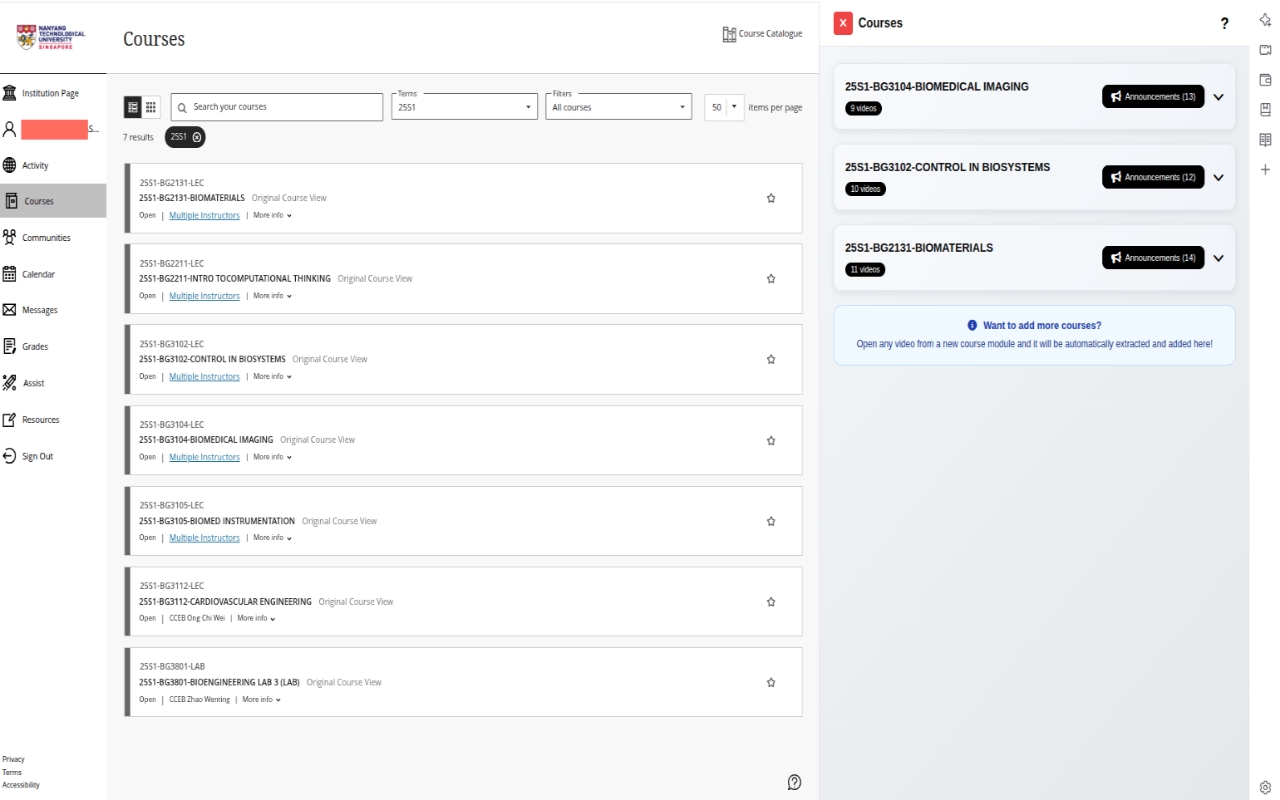Favorite the BG3105 Biomed Instrumentation star

[771, 521]
